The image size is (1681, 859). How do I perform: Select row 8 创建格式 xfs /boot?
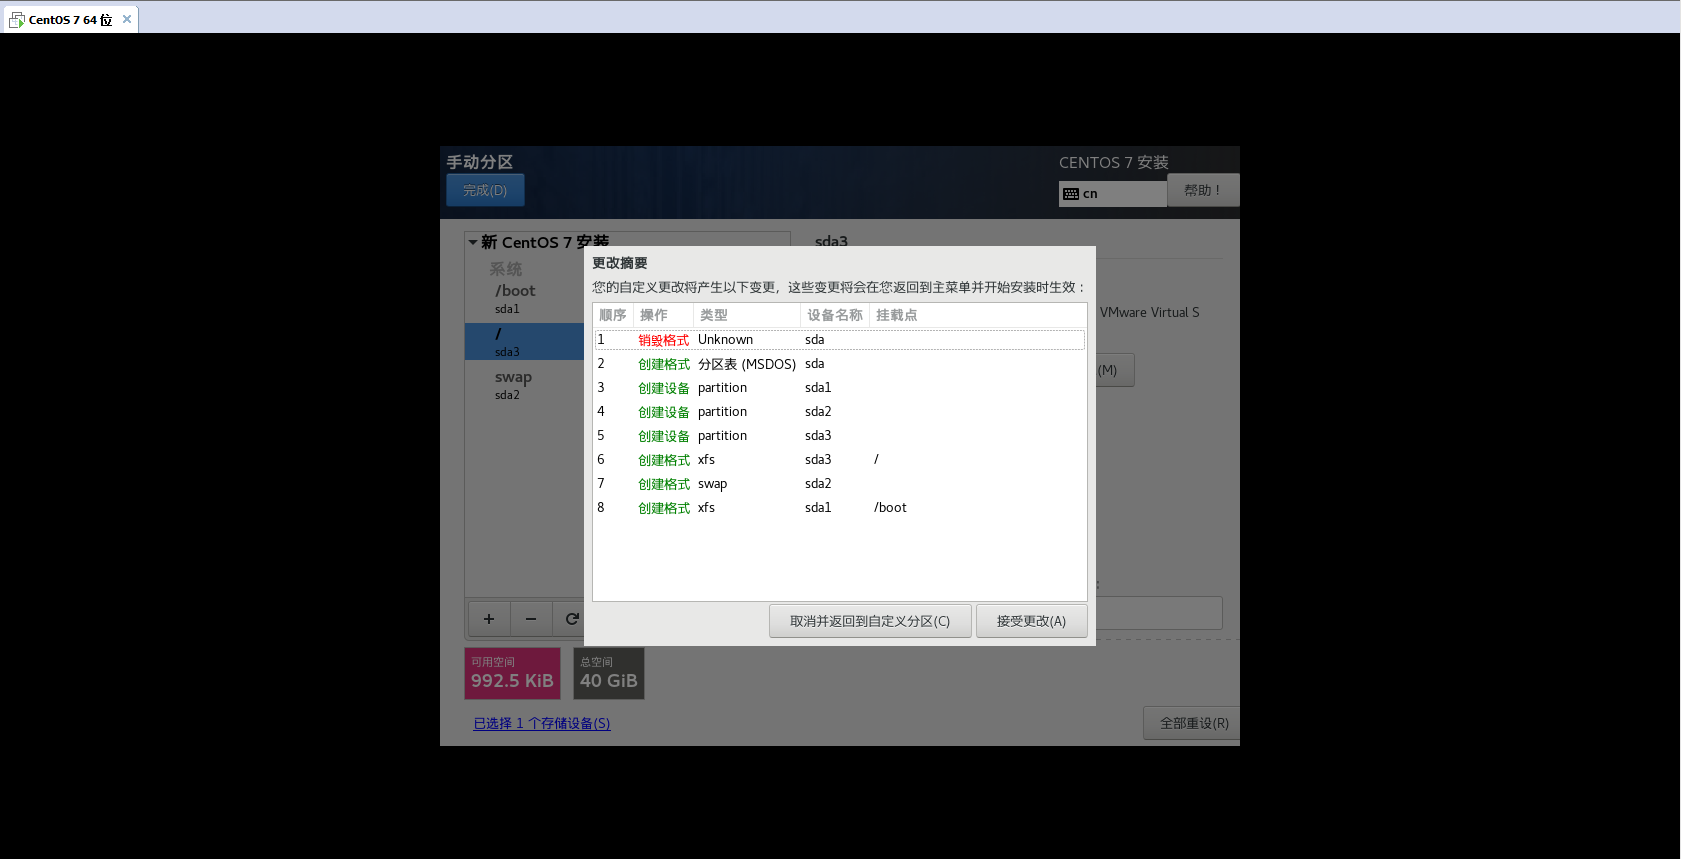tap(840, 508)
